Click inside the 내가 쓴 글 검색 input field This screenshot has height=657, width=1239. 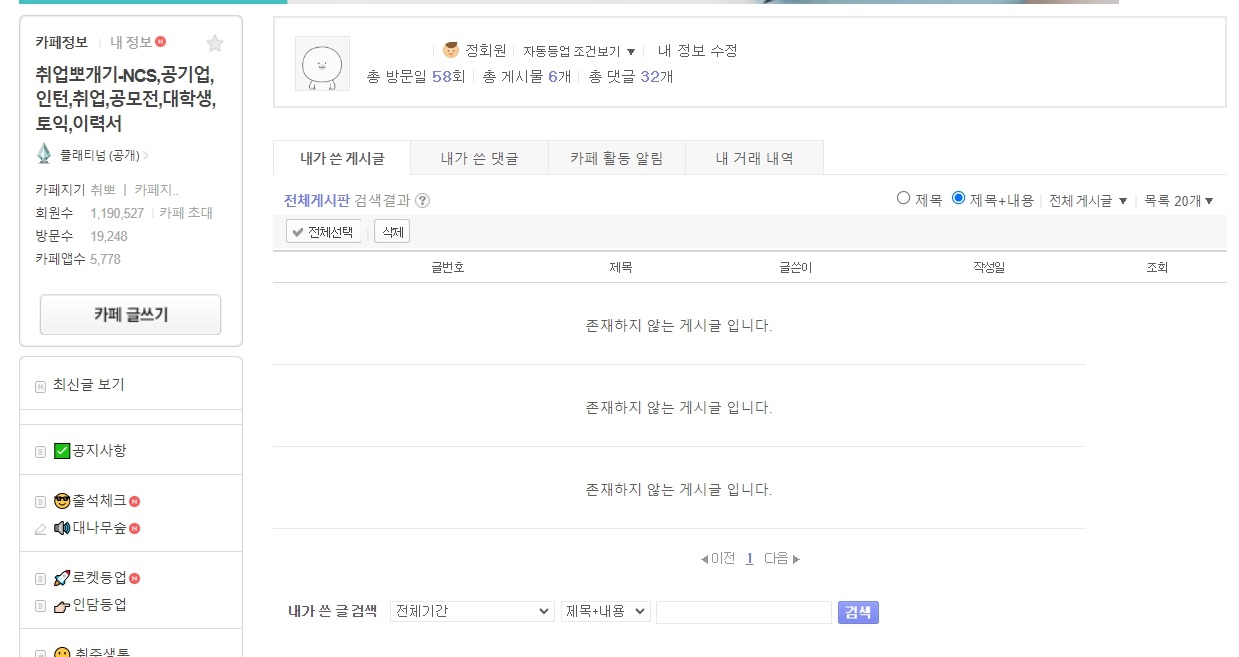pos(743,611)
